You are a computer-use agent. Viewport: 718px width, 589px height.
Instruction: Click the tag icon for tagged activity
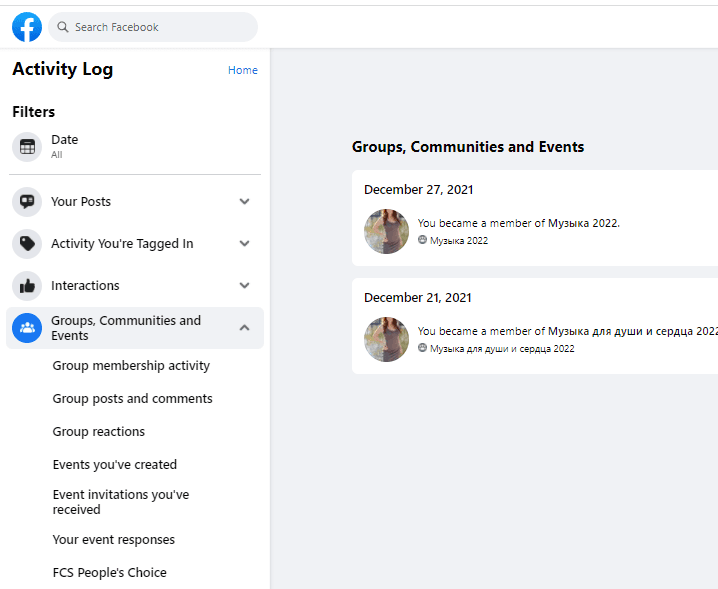(x=27, y=244)
